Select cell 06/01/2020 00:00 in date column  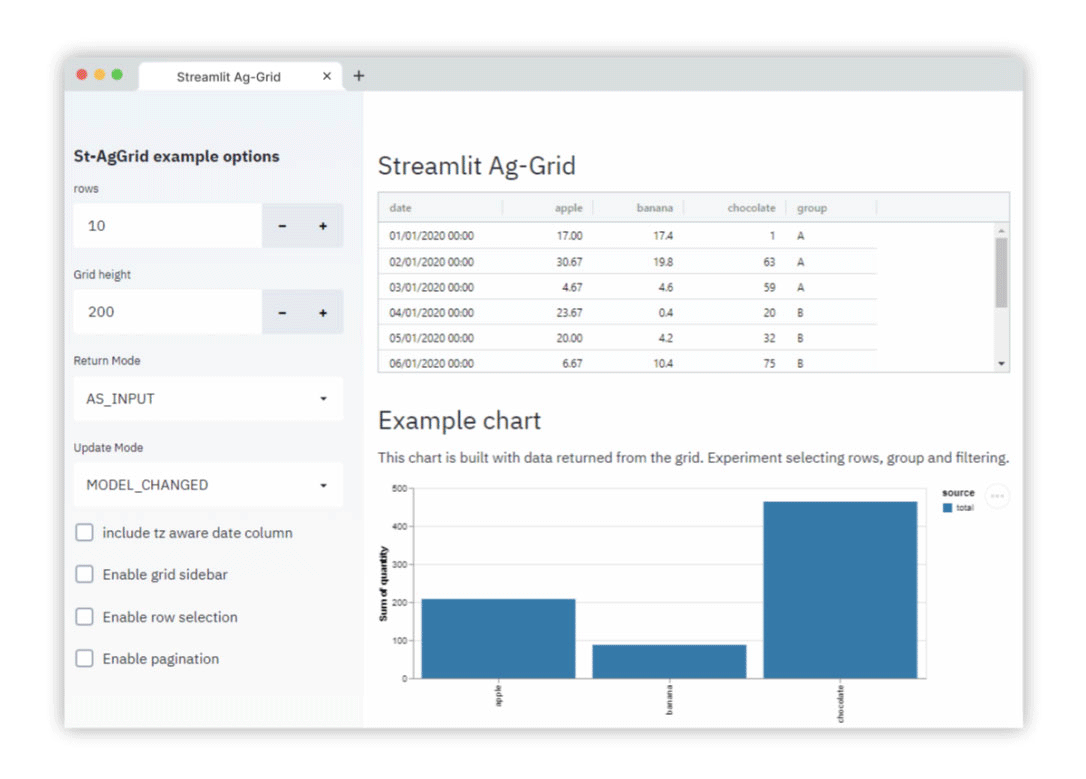click(440, 363)
